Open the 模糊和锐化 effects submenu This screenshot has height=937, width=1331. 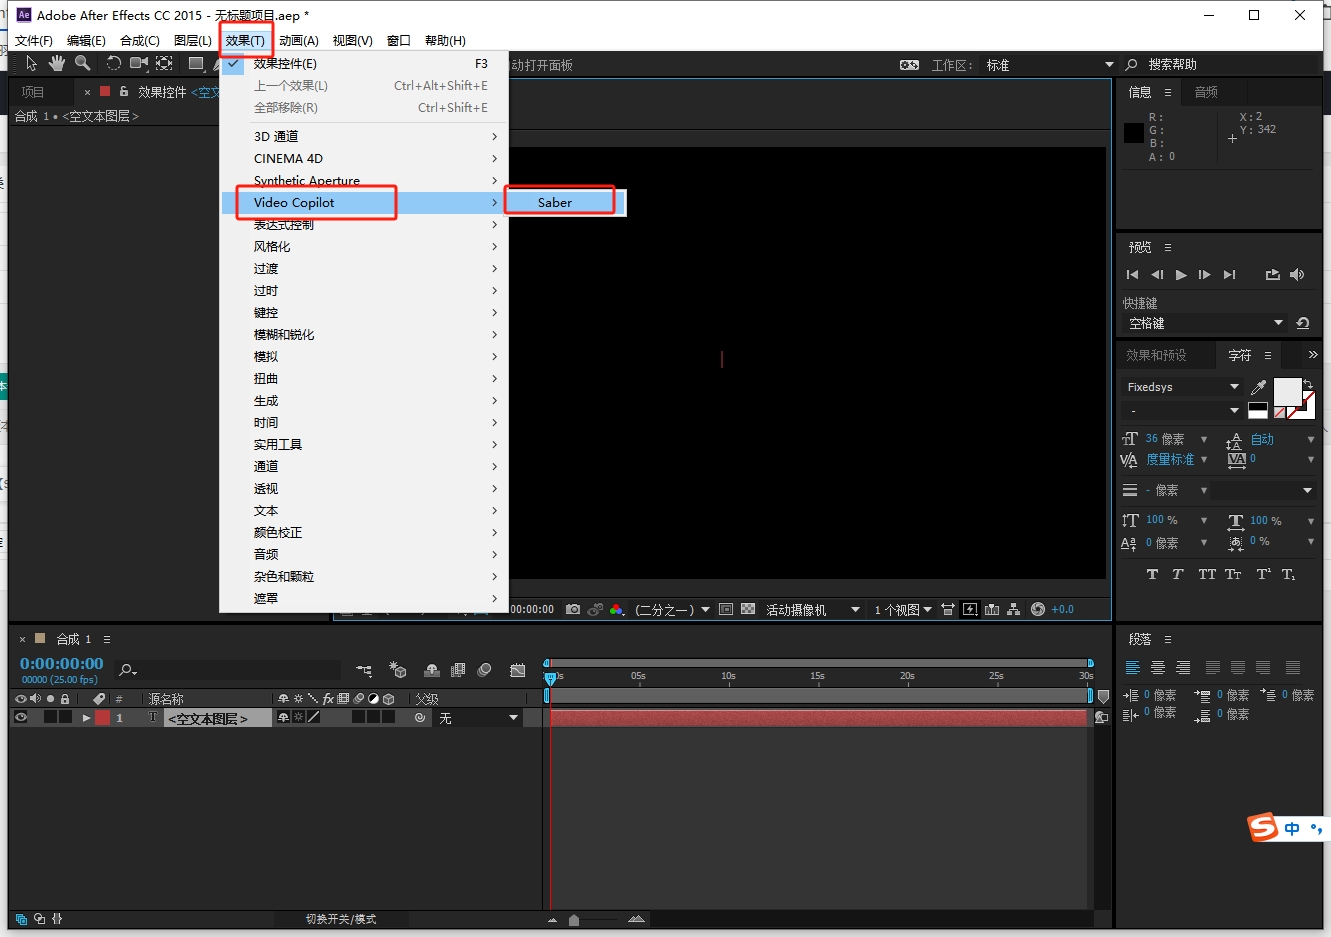point(365,334)
